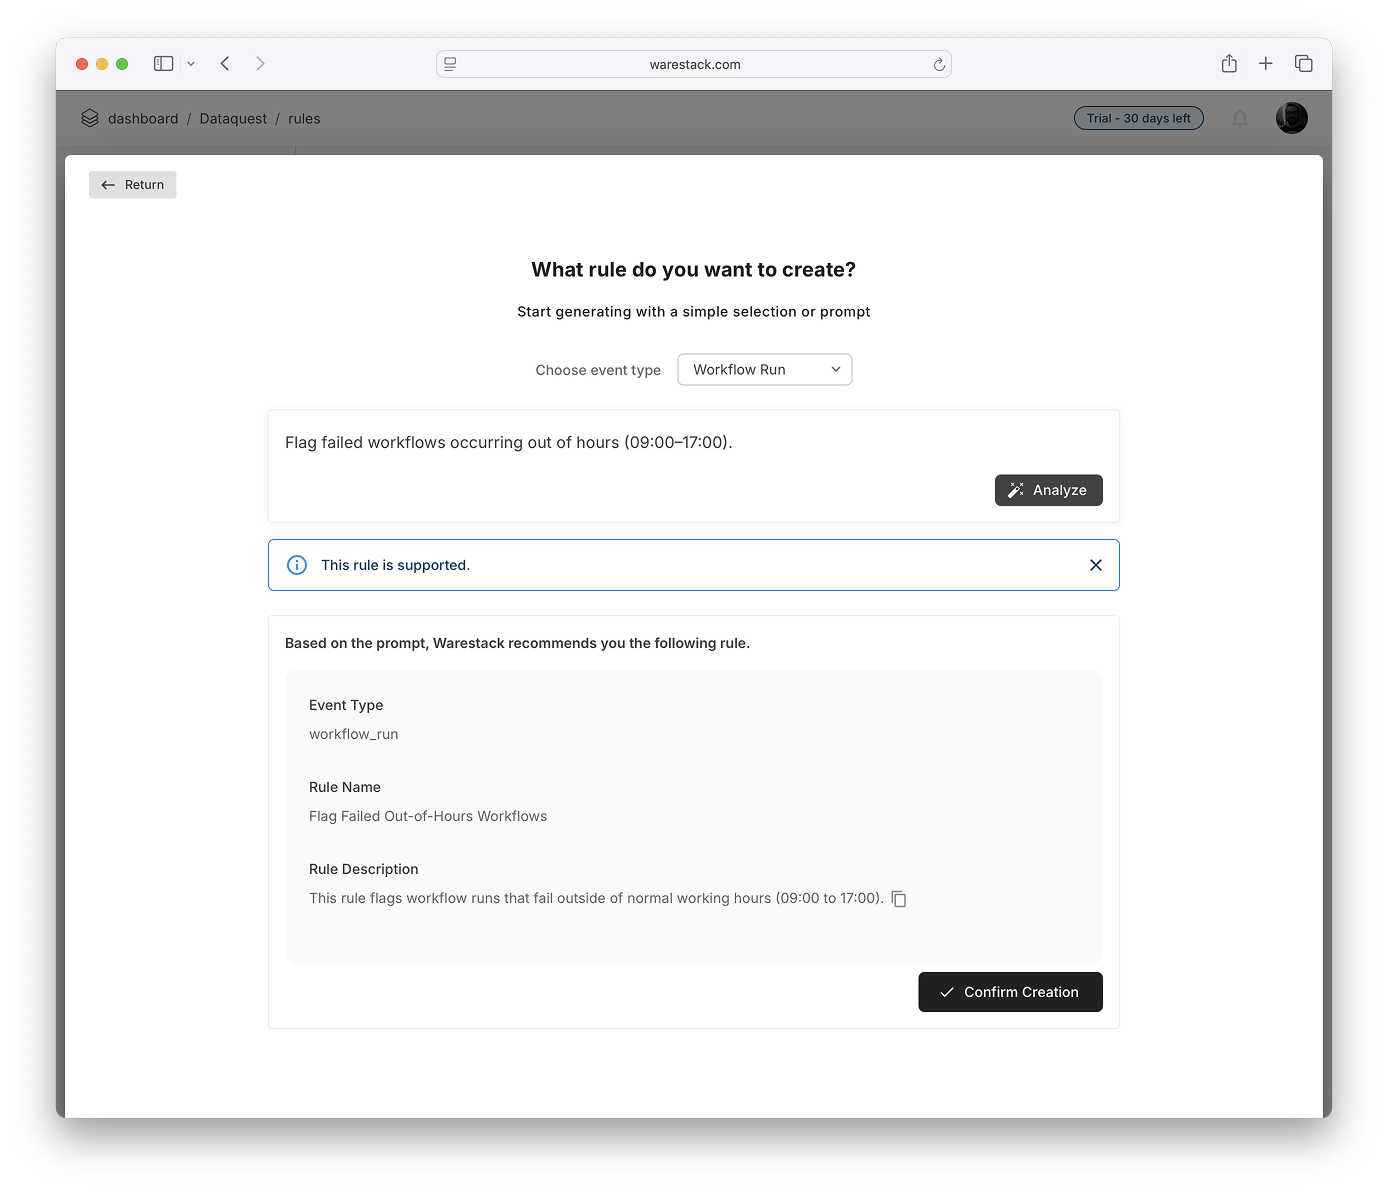This screenshot has height=1192, width=1388.
Task: Open the user profile avatar
Action: point(1291,118)
